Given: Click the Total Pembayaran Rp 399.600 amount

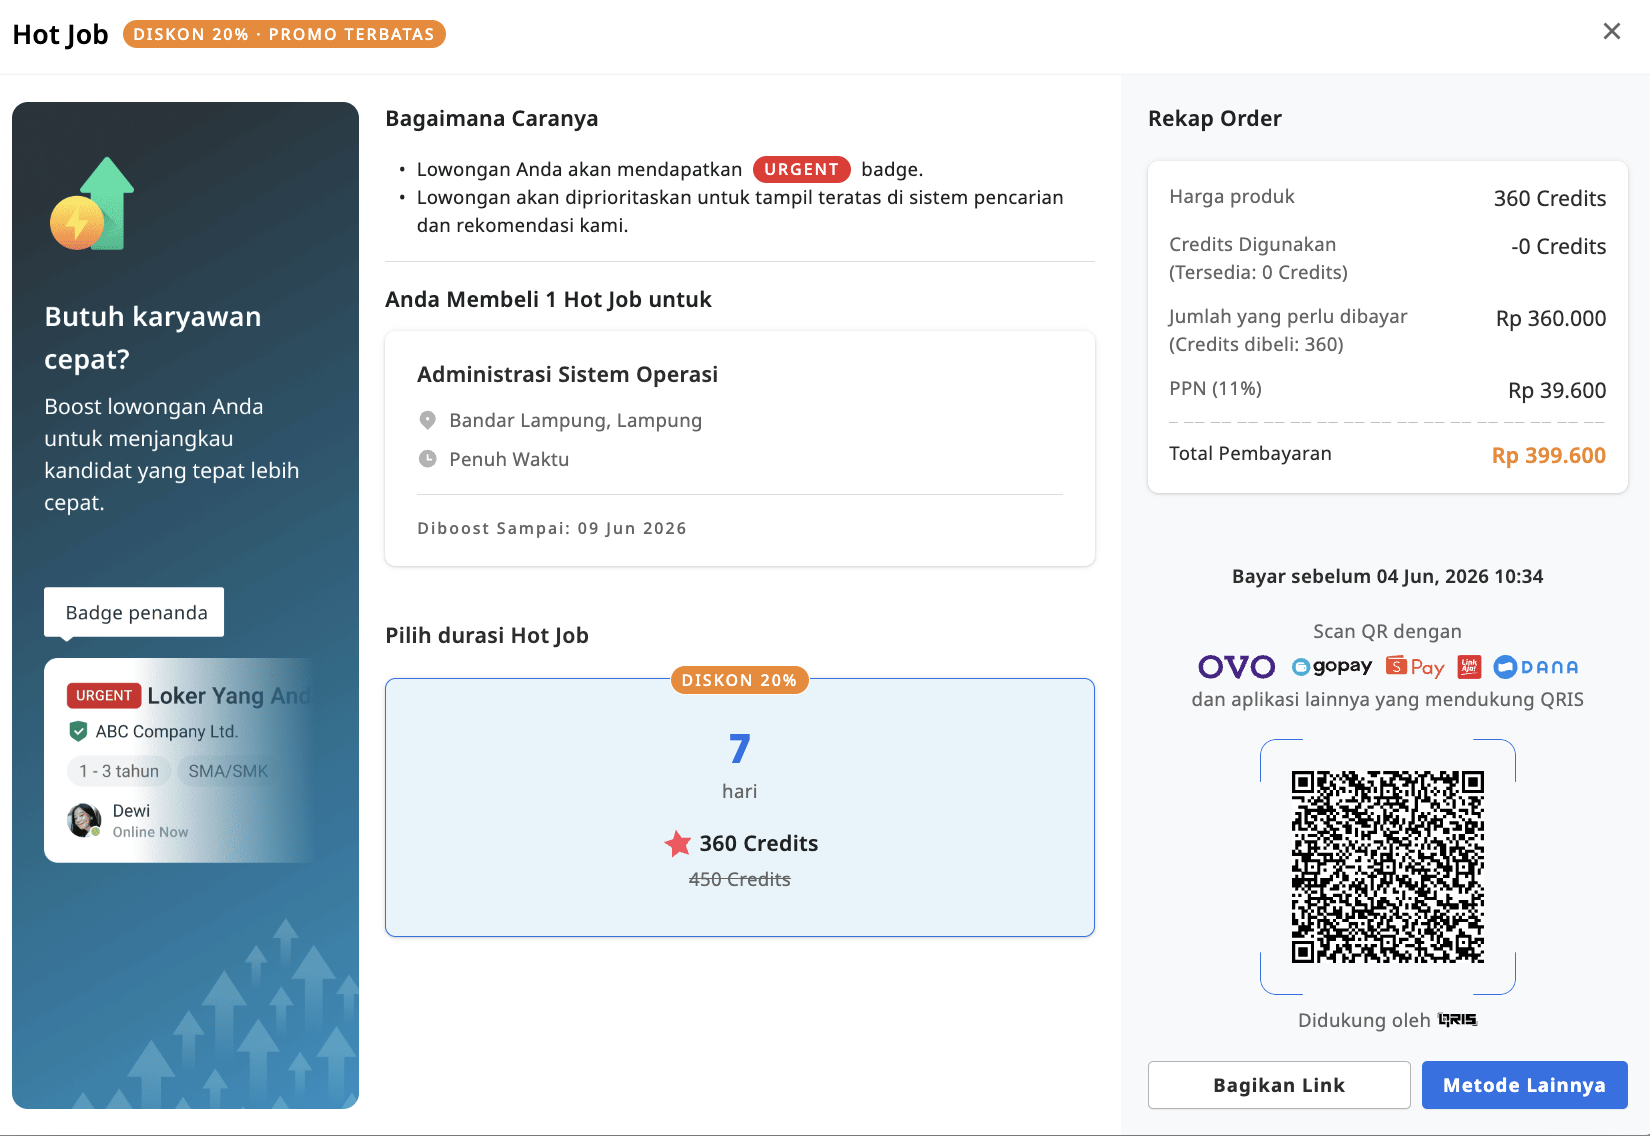Looking at the screenshot, I should (1548, 455).
